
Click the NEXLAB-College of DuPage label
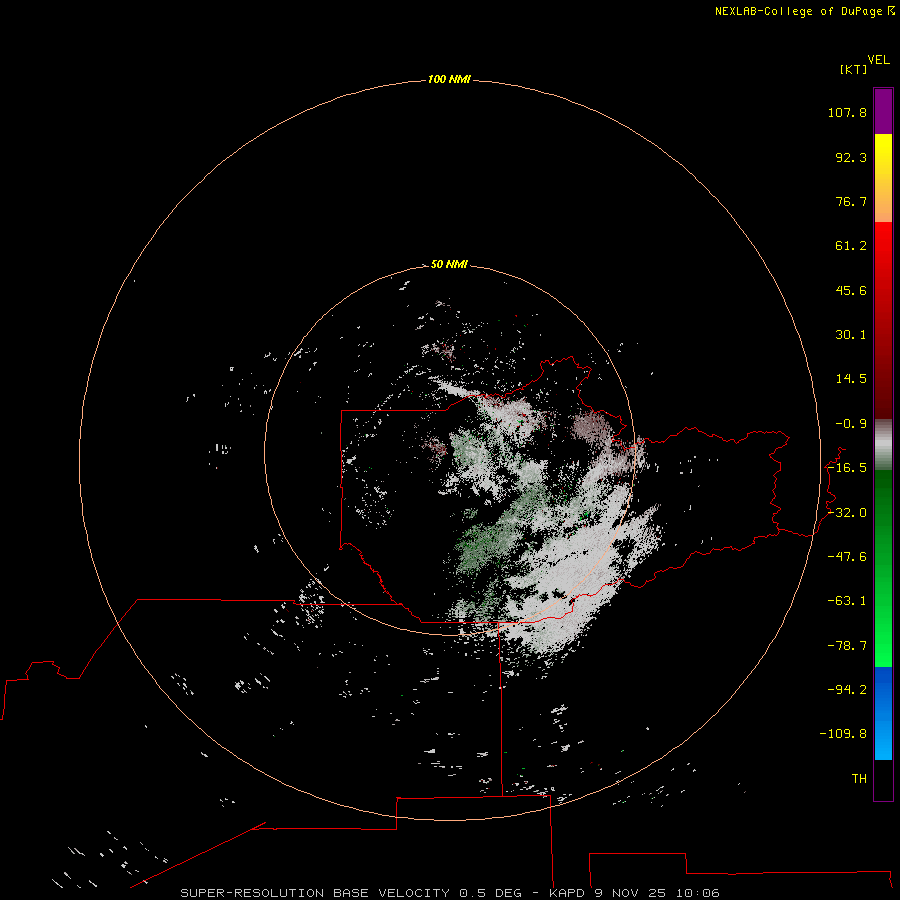point(800,11)
